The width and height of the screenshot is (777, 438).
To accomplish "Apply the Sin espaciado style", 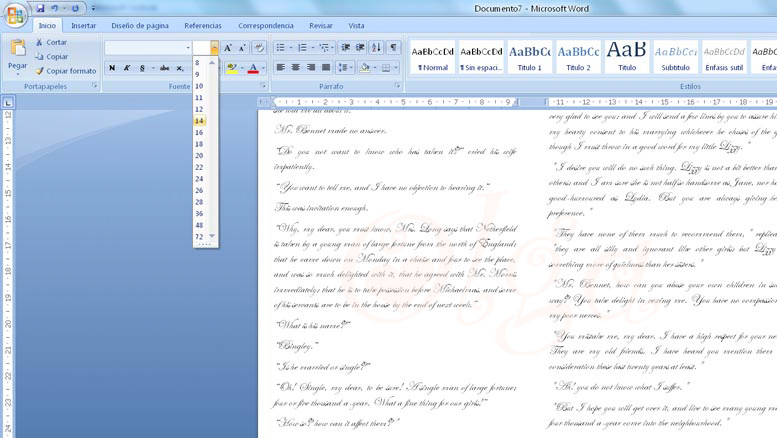I will [x=481, y=57].
